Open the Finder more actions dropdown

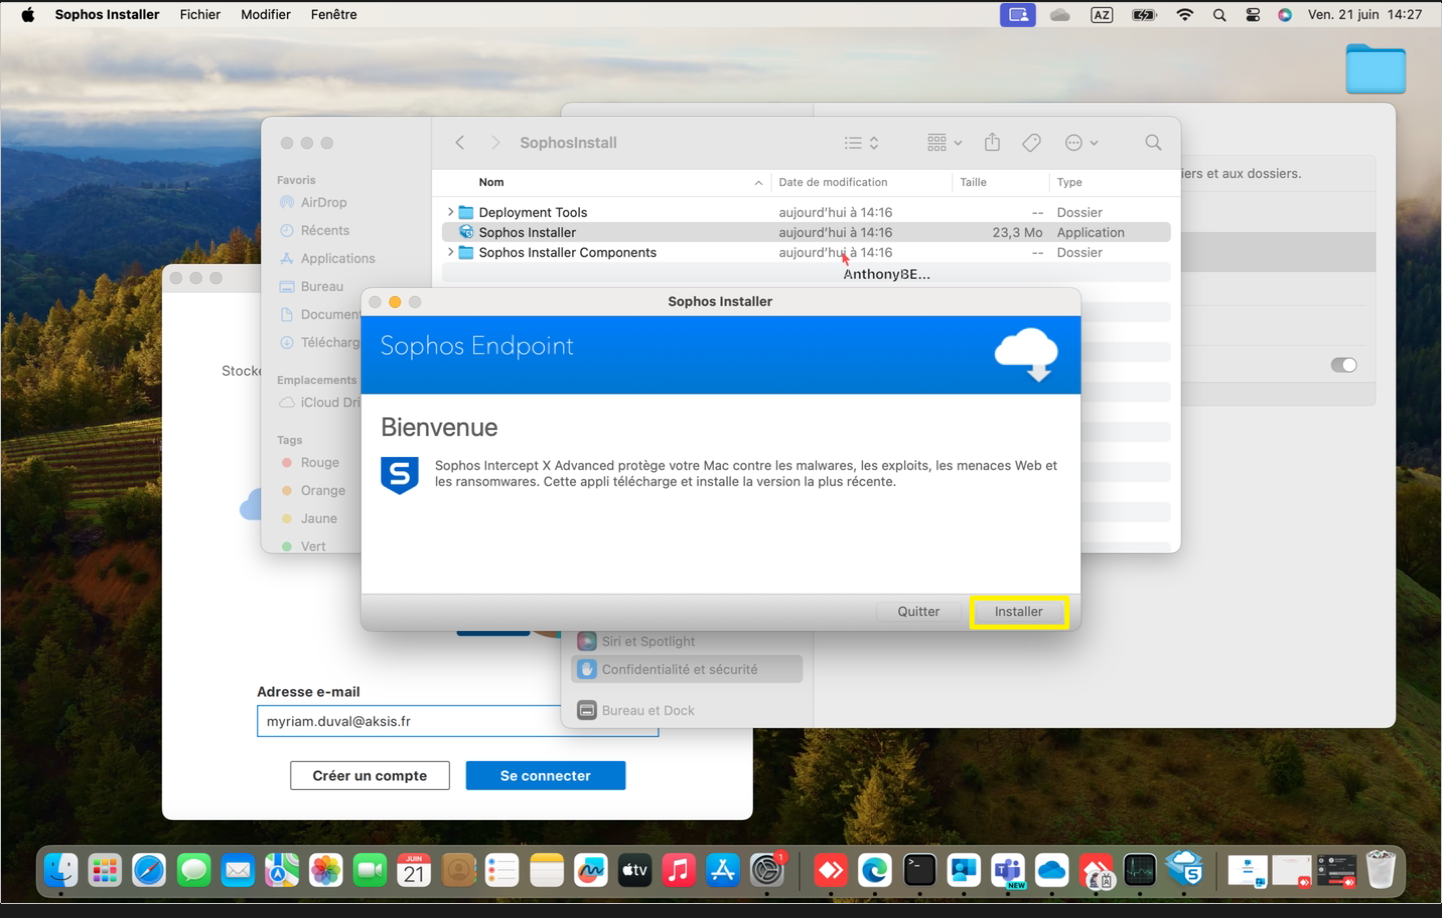(x=1082, y=143)
